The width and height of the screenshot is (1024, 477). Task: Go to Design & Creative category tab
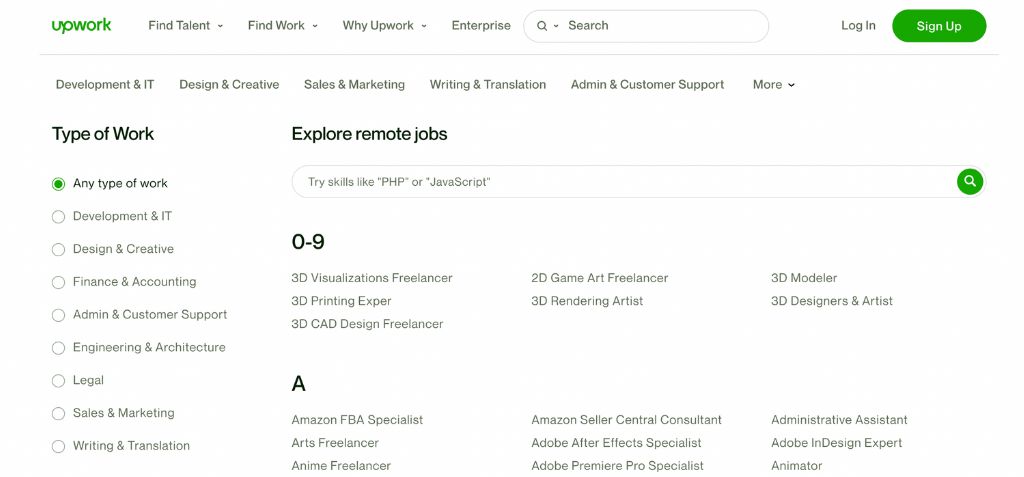point(229,85)
